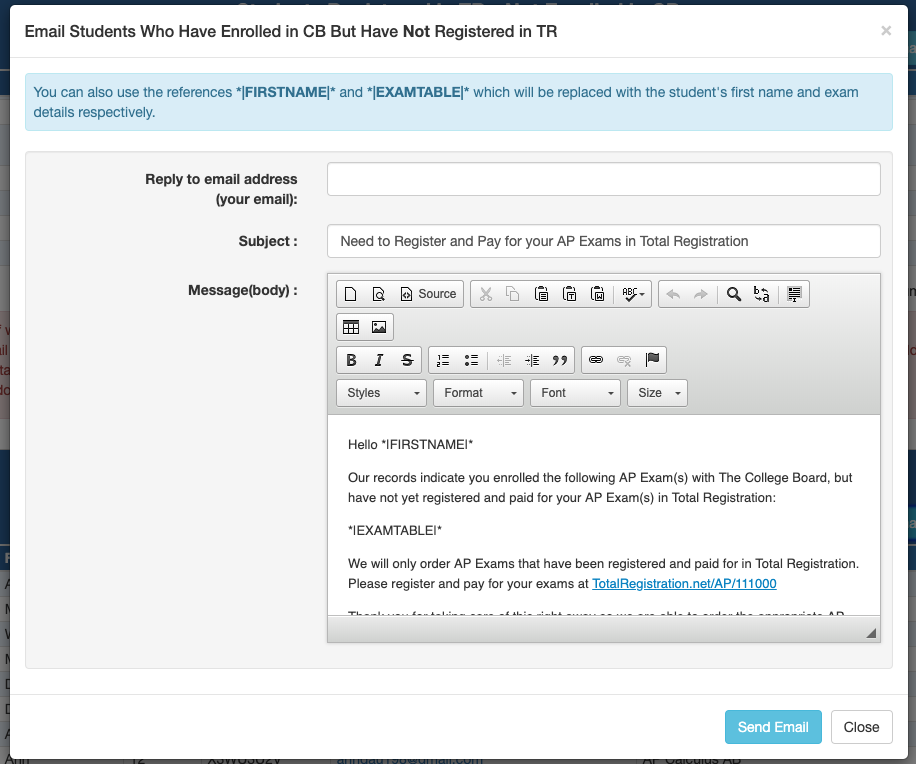
Task: Click the blue info banner about references
Action: click(x=459, y=102)
